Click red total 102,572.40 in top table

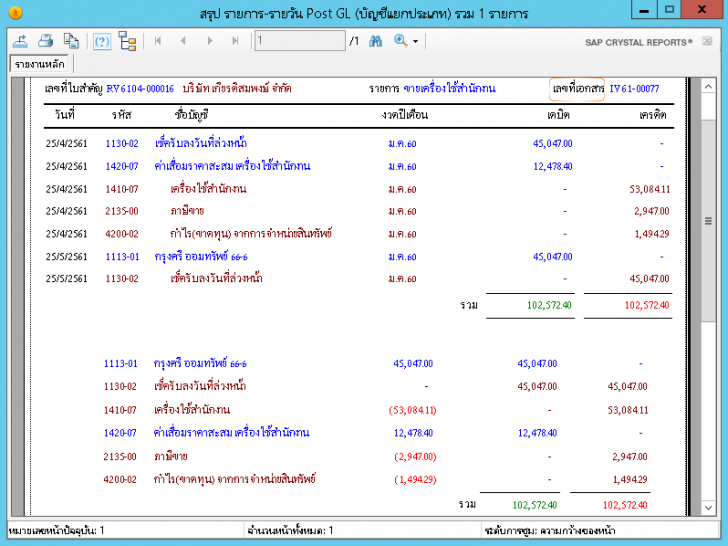click(647, 305)
